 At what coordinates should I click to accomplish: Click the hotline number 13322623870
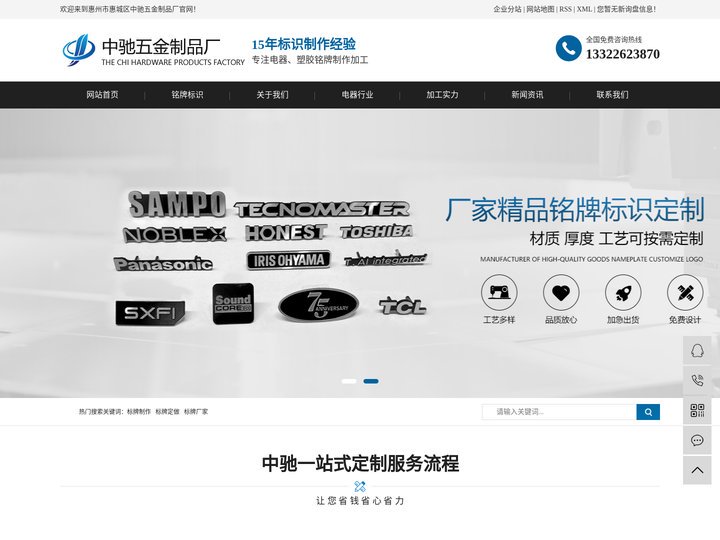[623, 54]
